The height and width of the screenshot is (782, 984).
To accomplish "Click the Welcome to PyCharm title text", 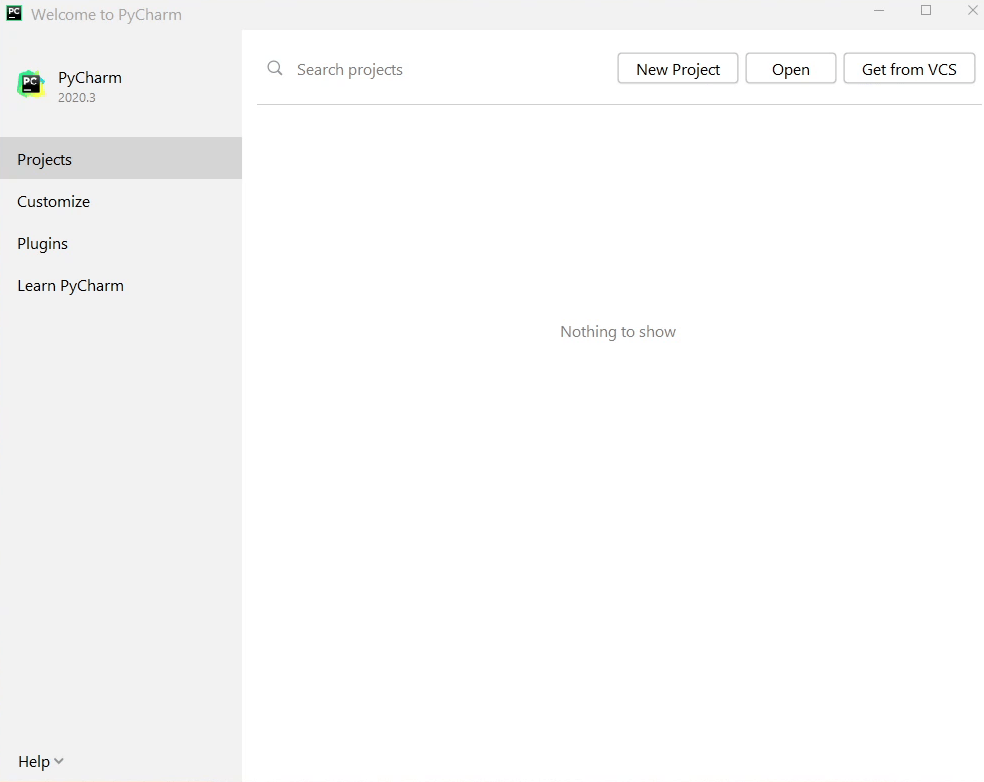I will 106,15.
